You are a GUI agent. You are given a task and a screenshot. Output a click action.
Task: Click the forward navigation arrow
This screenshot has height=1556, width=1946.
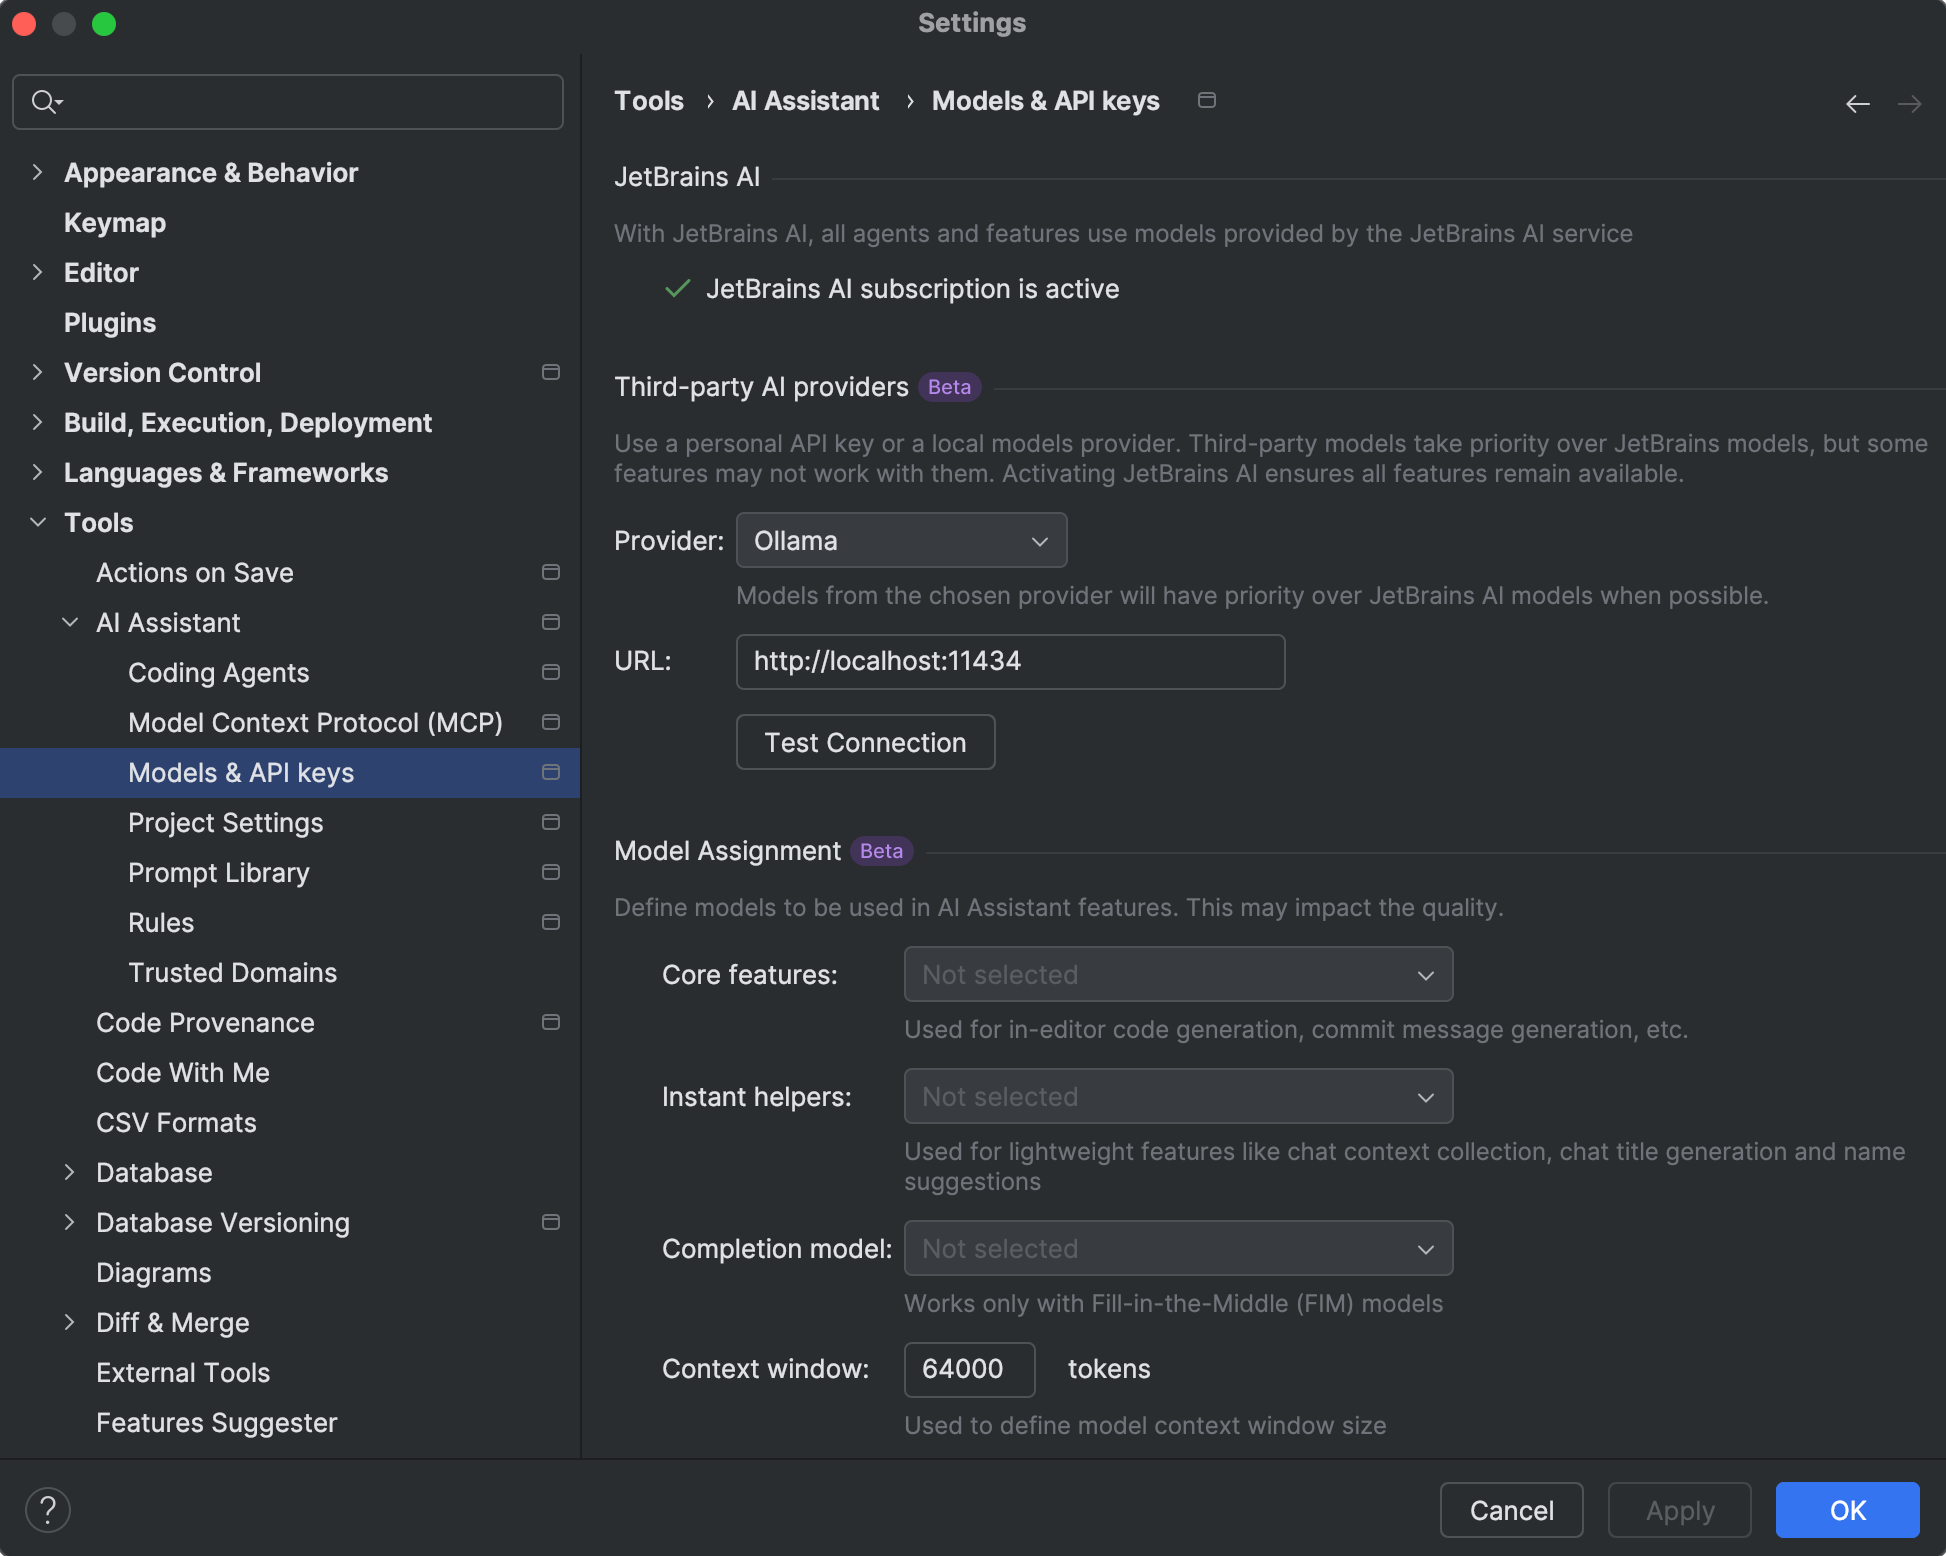(x=1911, y=103)
